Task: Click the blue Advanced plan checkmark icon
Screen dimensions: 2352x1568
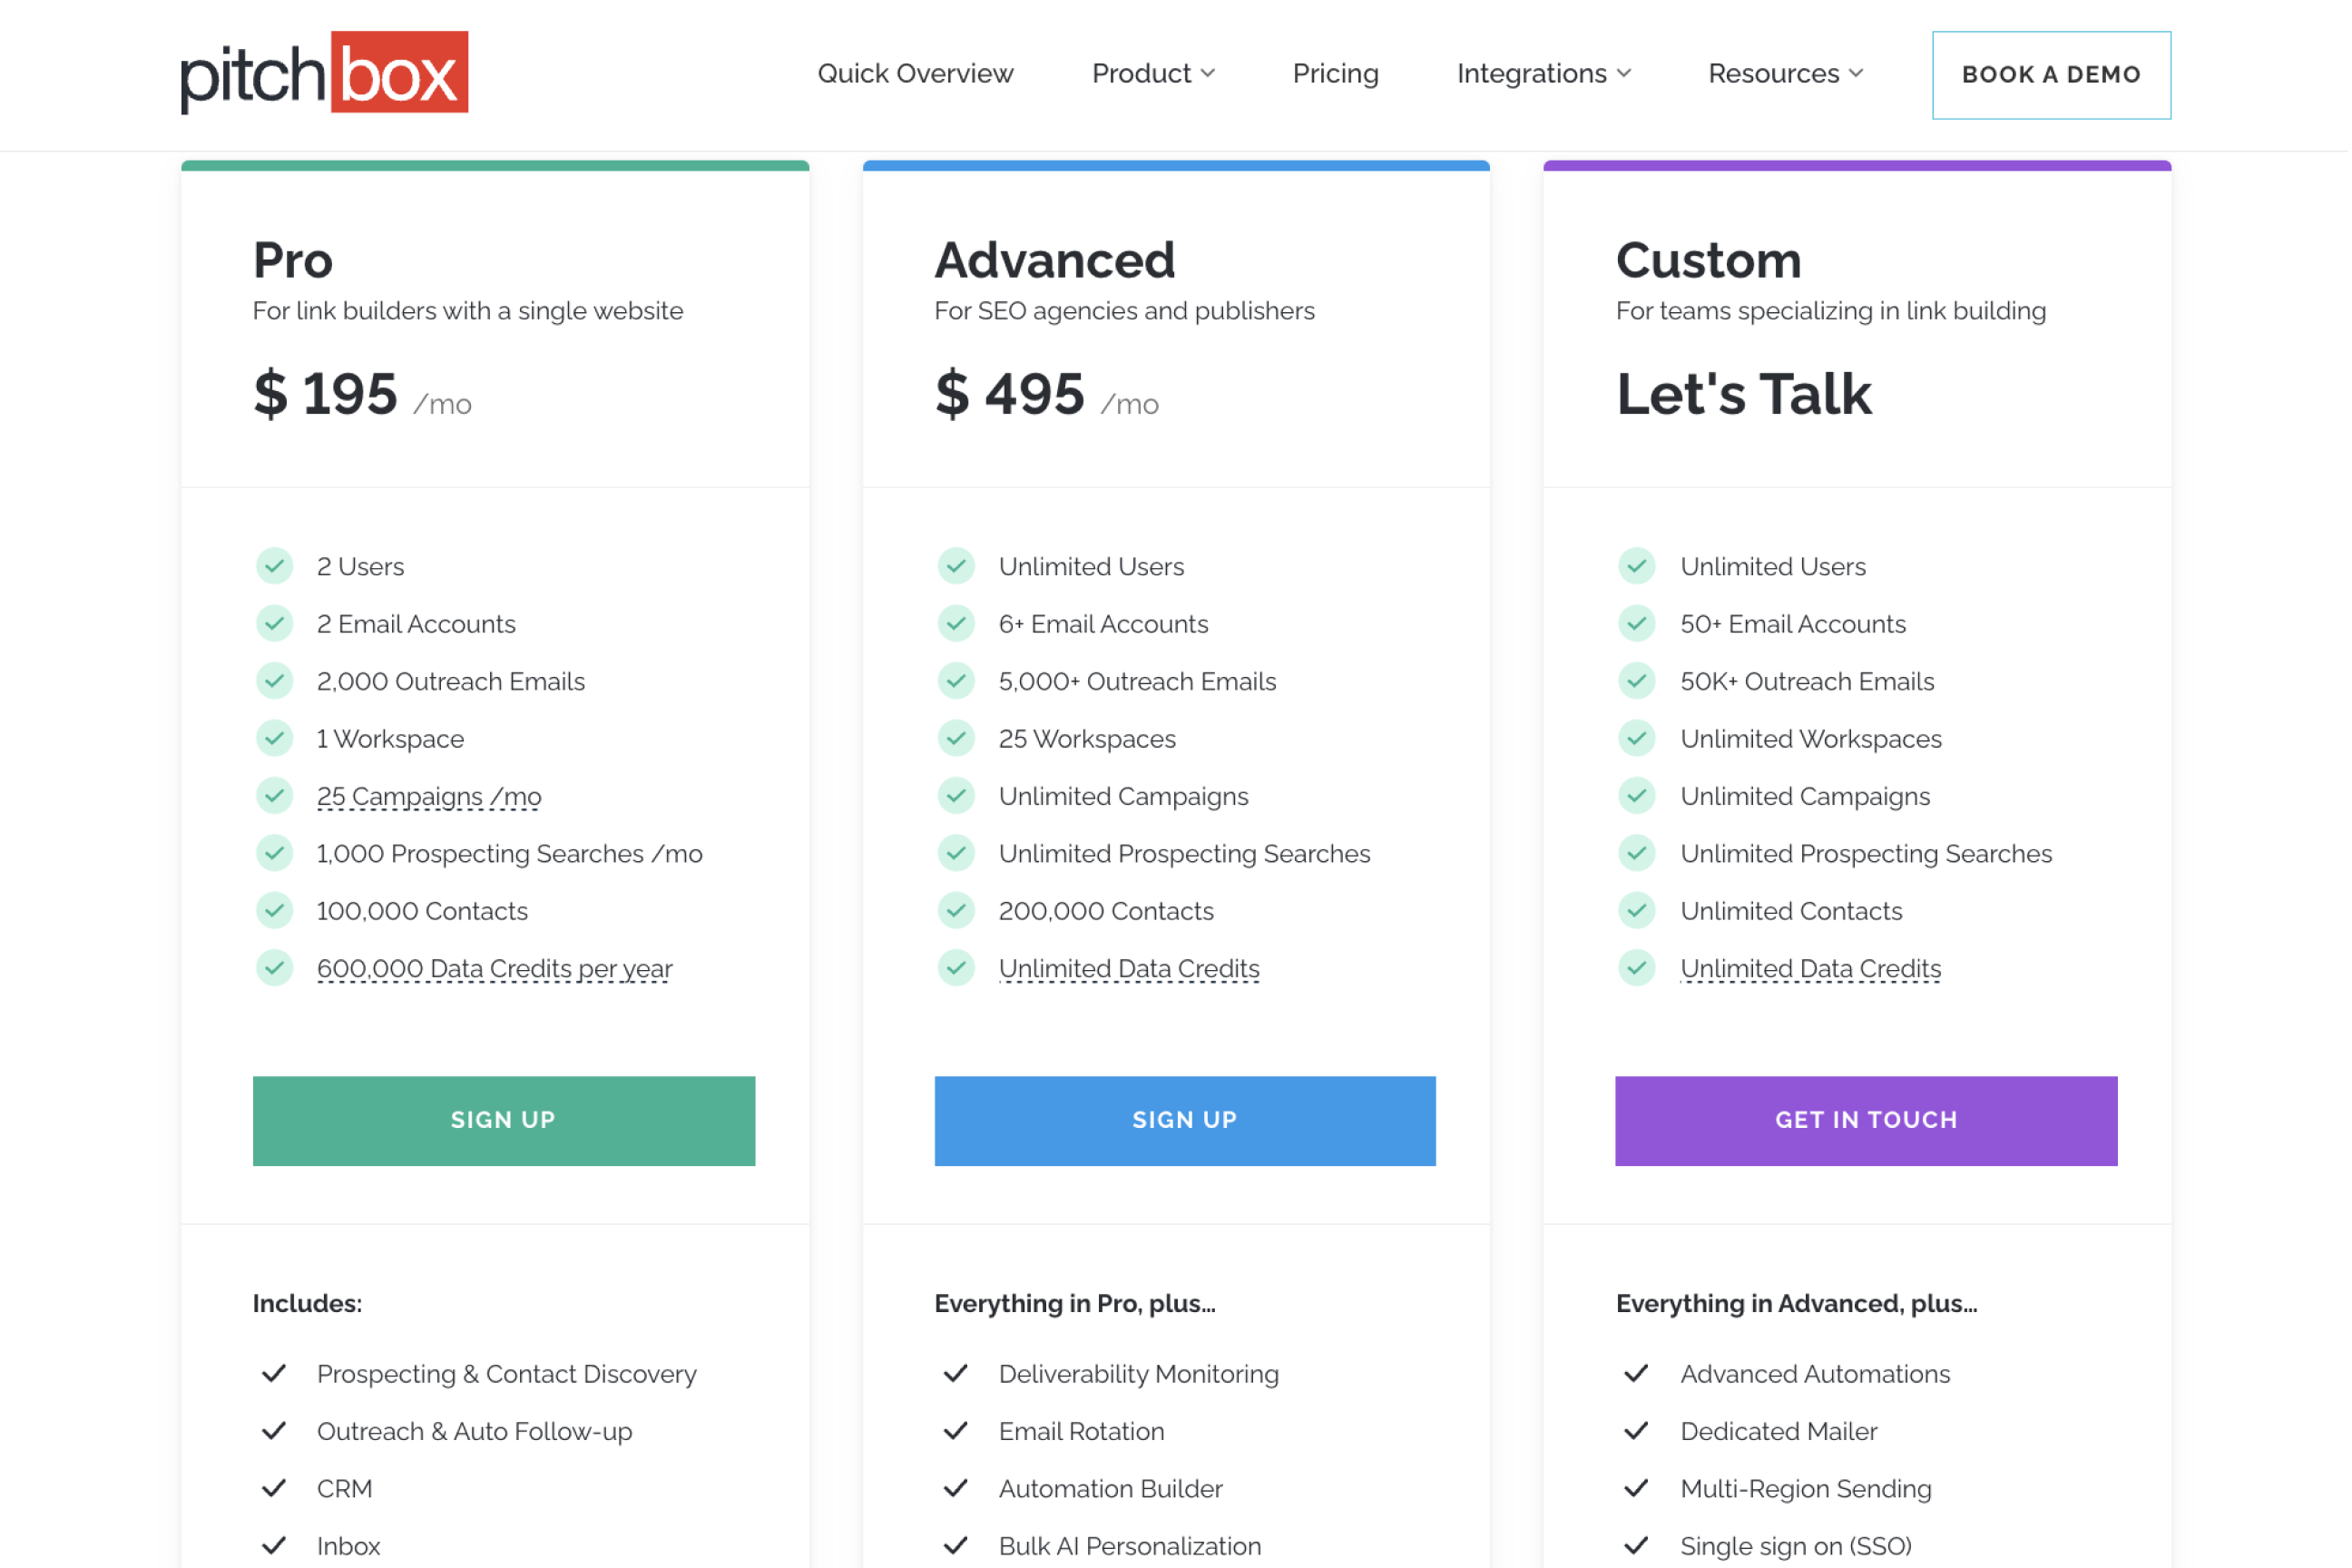Action: click(955, 565)
